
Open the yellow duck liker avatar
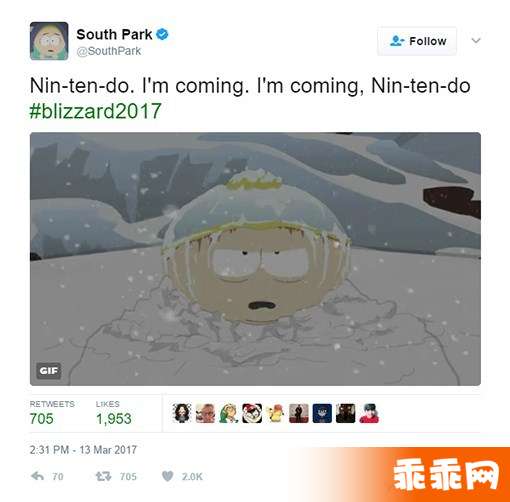click(x=275, y=413)
